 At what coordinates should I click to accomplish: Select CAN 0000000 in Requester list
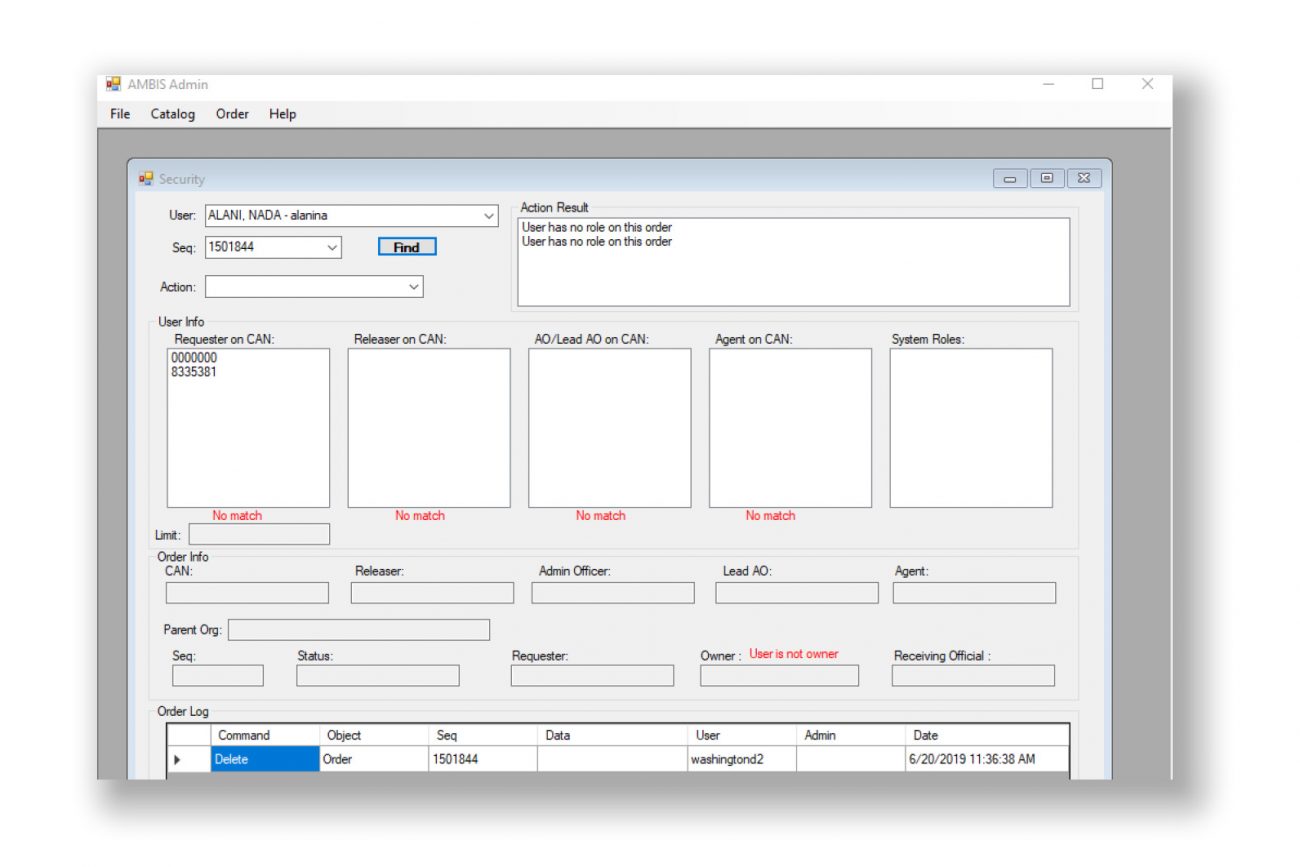coord(194,358)
